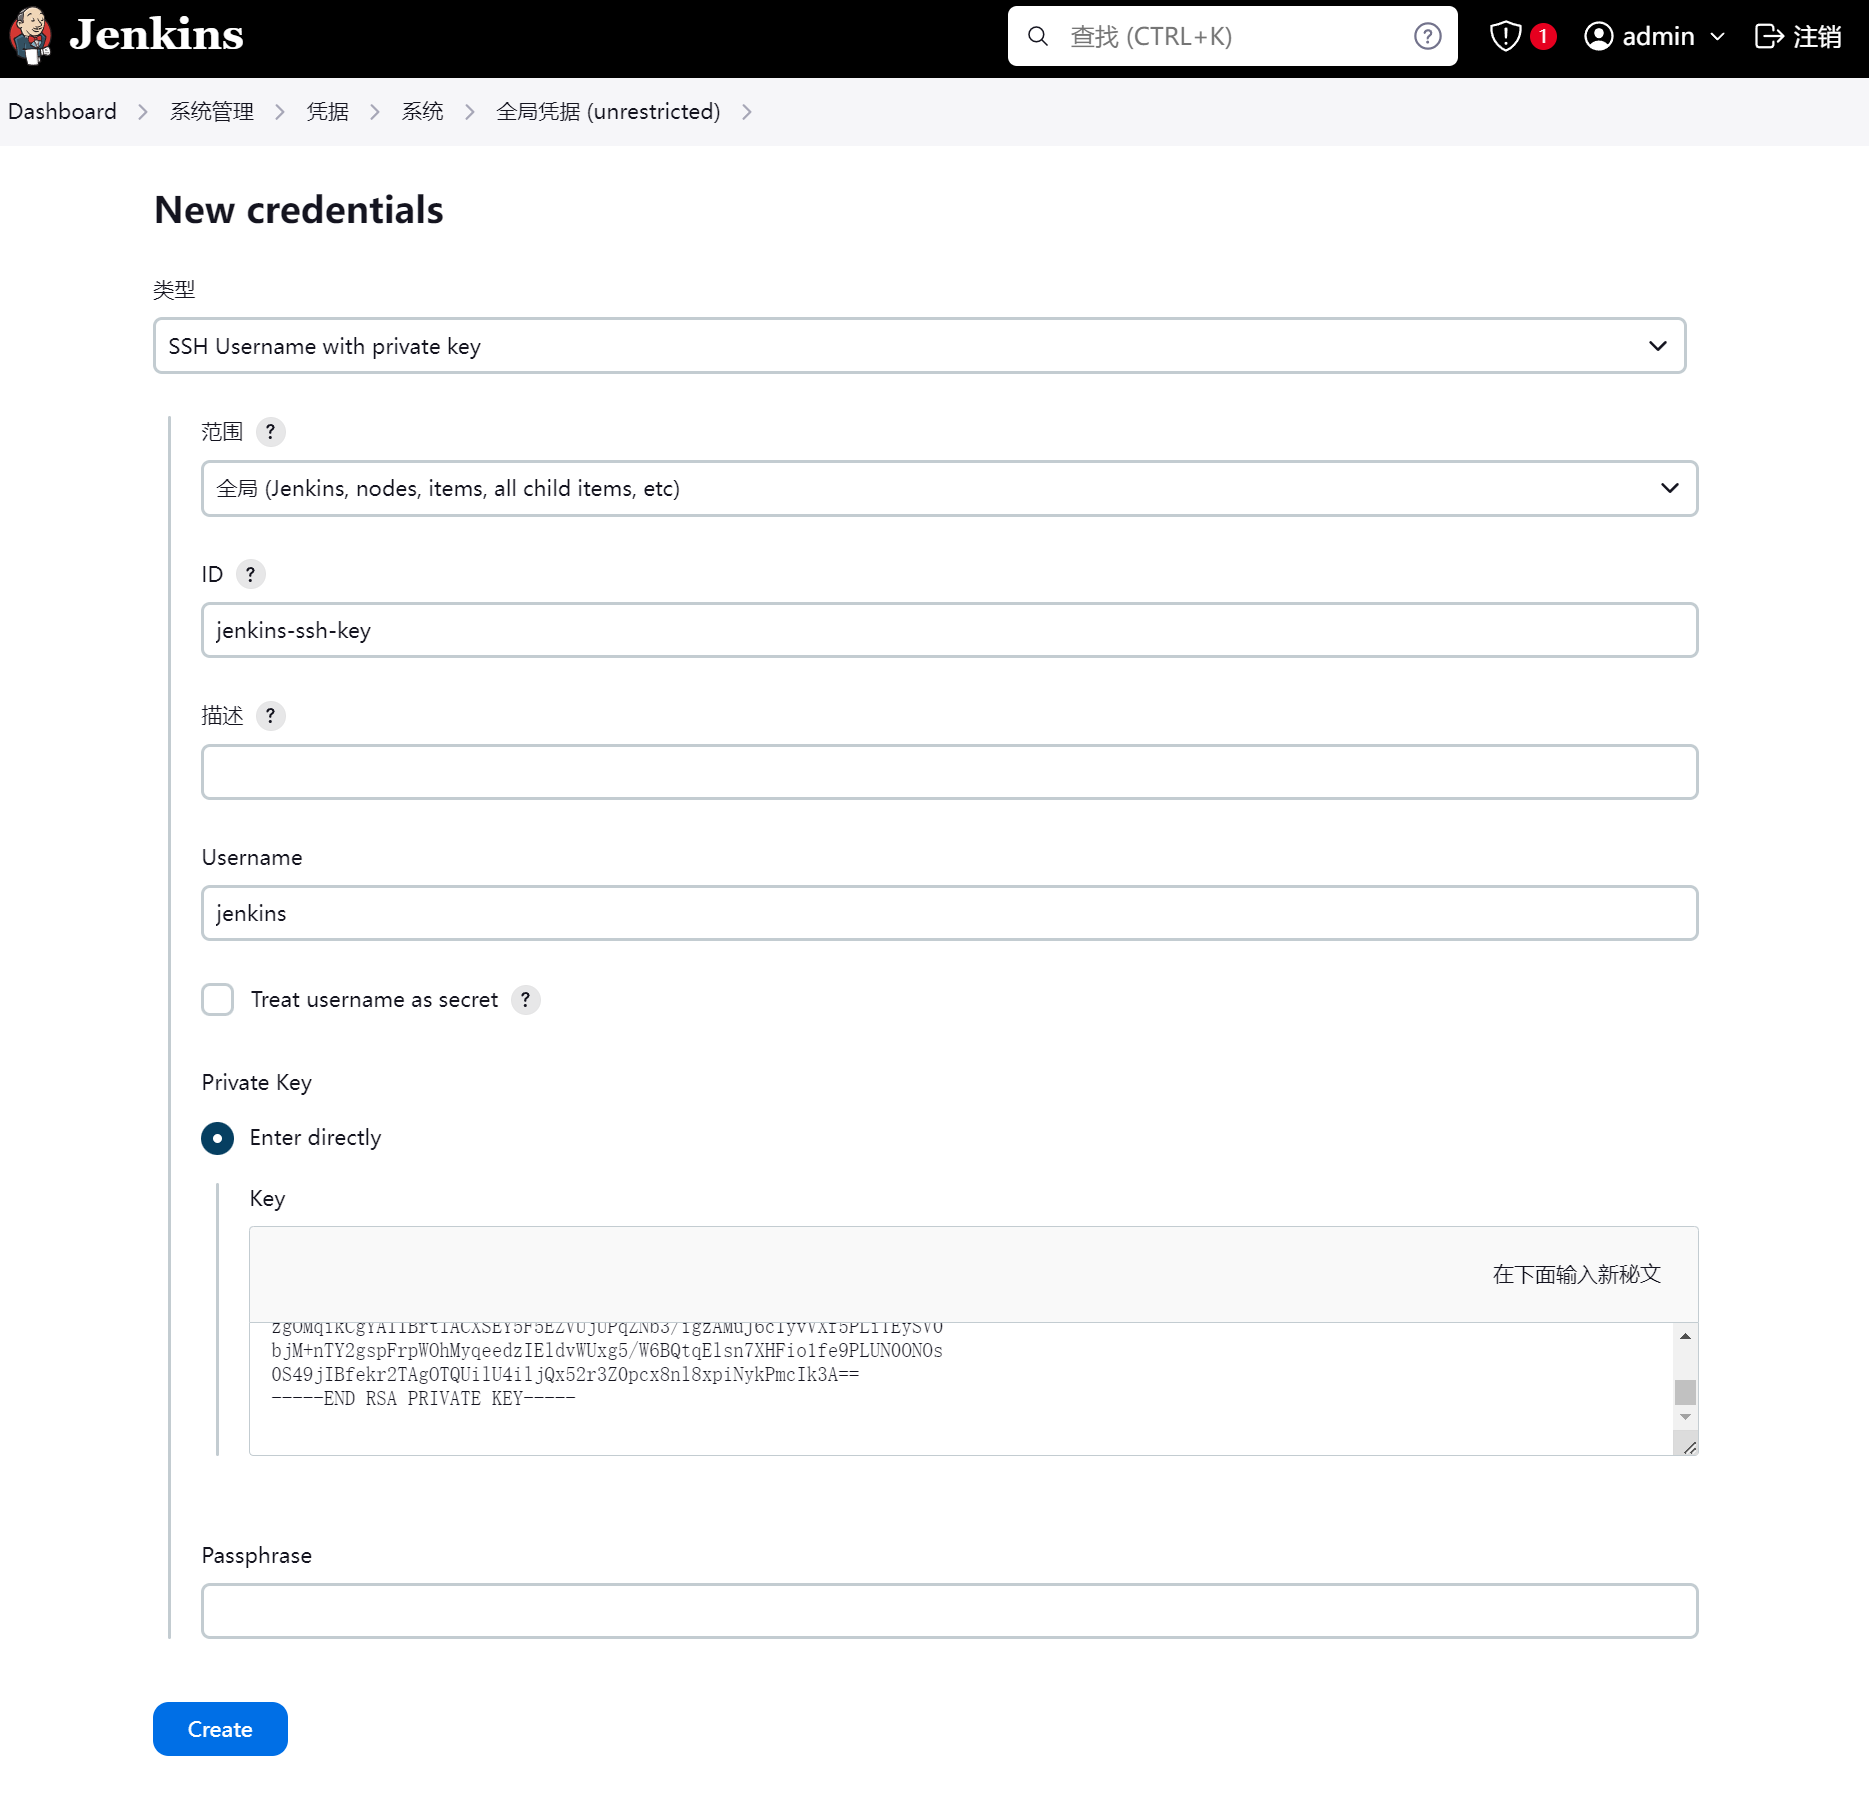
Task: Show help for 描述 field
Action: click(270, 716)
